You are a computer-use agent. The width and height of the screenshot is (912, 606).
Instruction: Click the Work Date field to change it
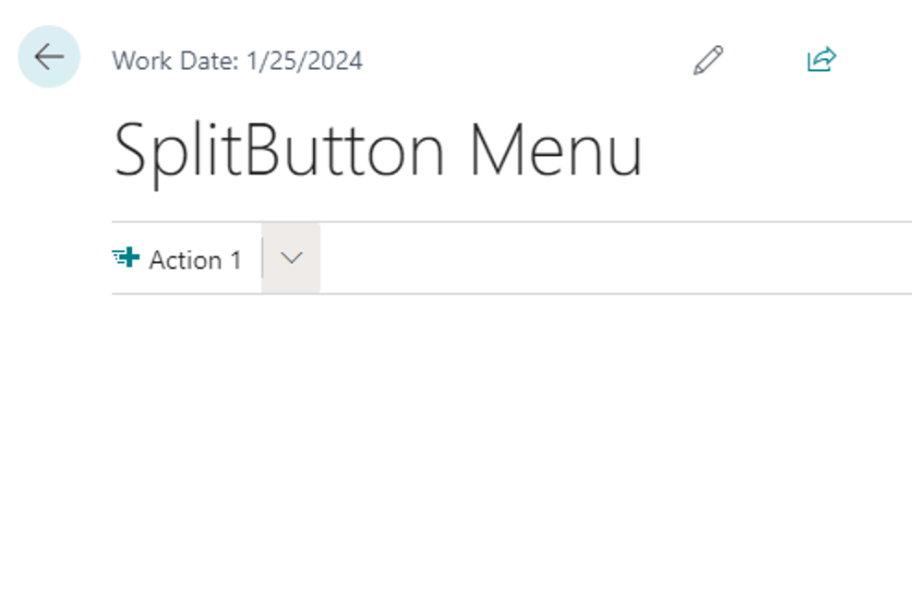pyautogui.click(x=239, y=61)
